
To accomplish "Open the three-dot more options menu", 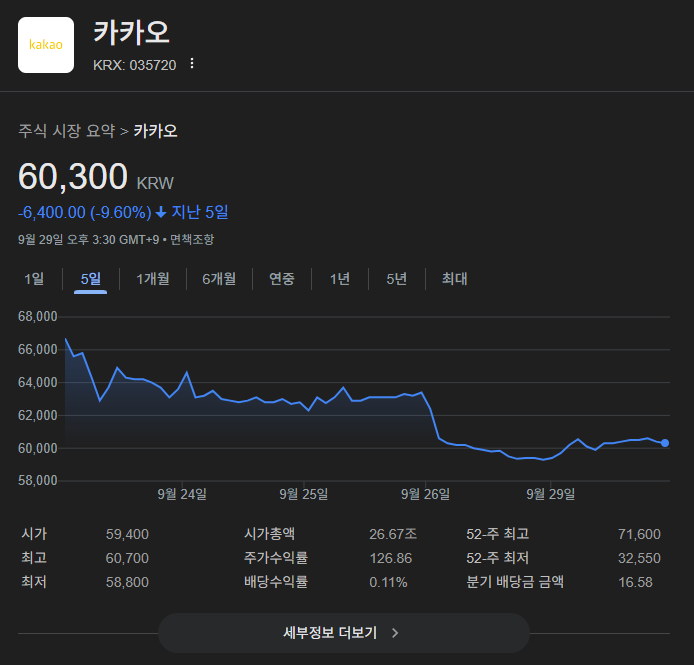I will 192,64.
